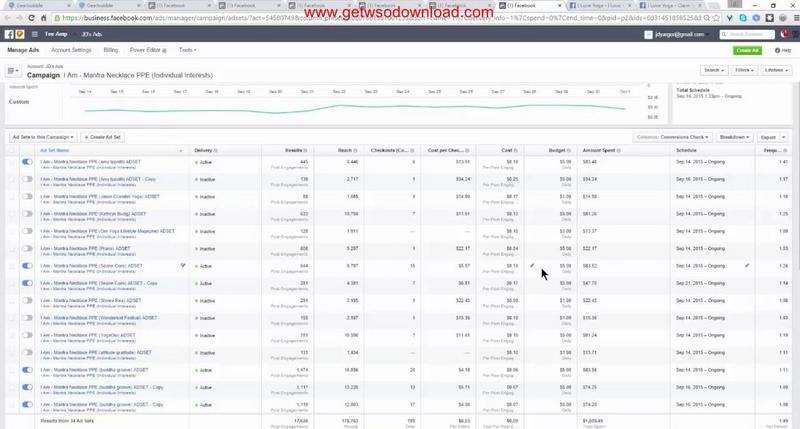Open Ad Sets in this Campaign dropdown
The height and width of the screenshot is (429, 800).
43,137
